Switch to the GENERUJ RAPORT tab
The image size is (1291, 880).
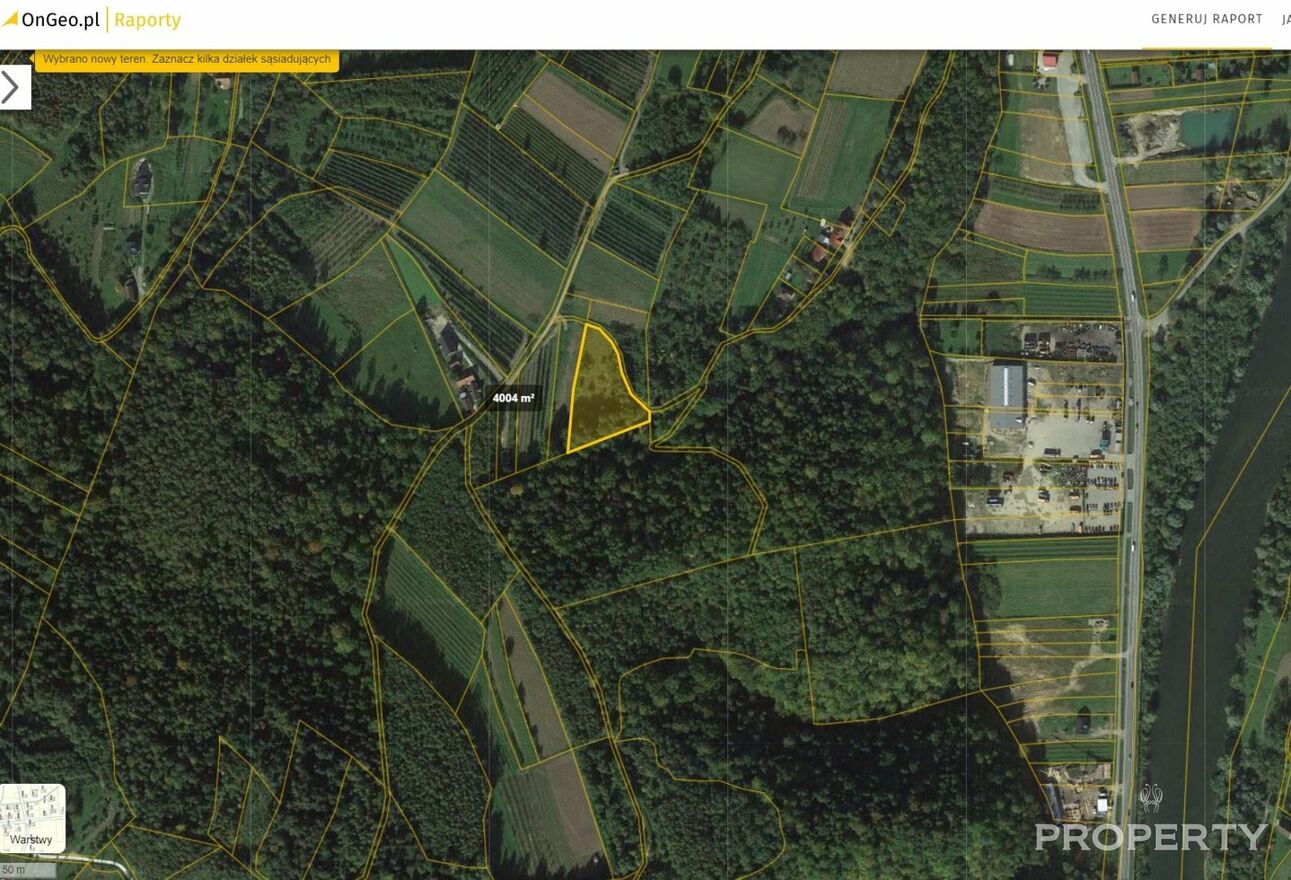coord(1207,19)
